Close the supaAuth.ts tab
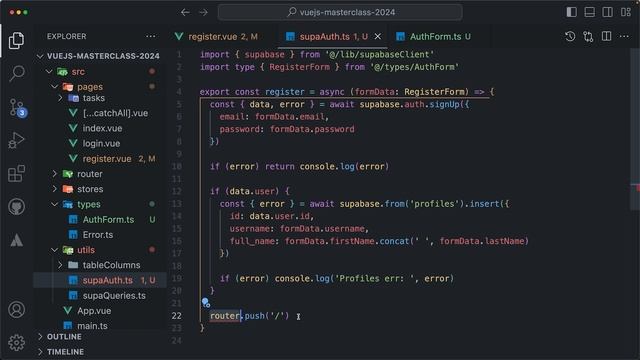 pyautogui.click(x=378, y=36)
